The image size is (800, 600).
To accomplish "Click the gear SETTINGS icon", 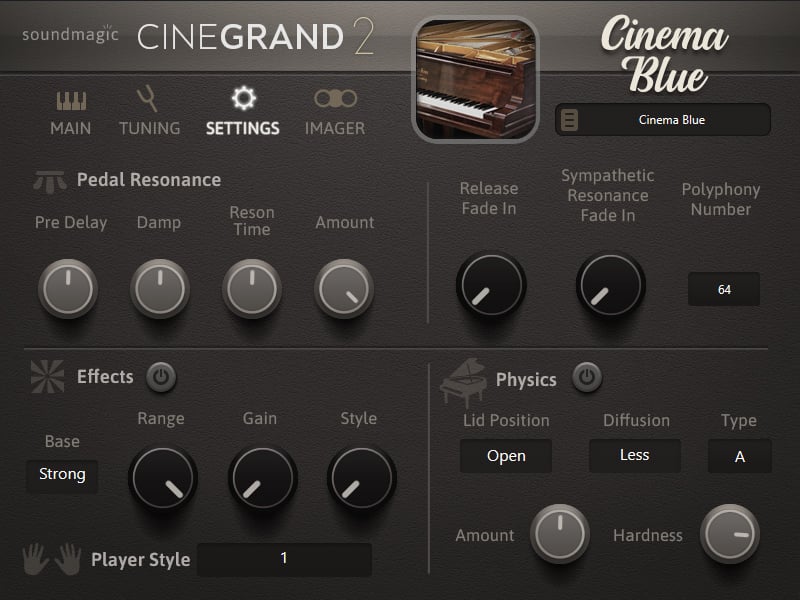I will pyautogui.click(x=243, y=98).
